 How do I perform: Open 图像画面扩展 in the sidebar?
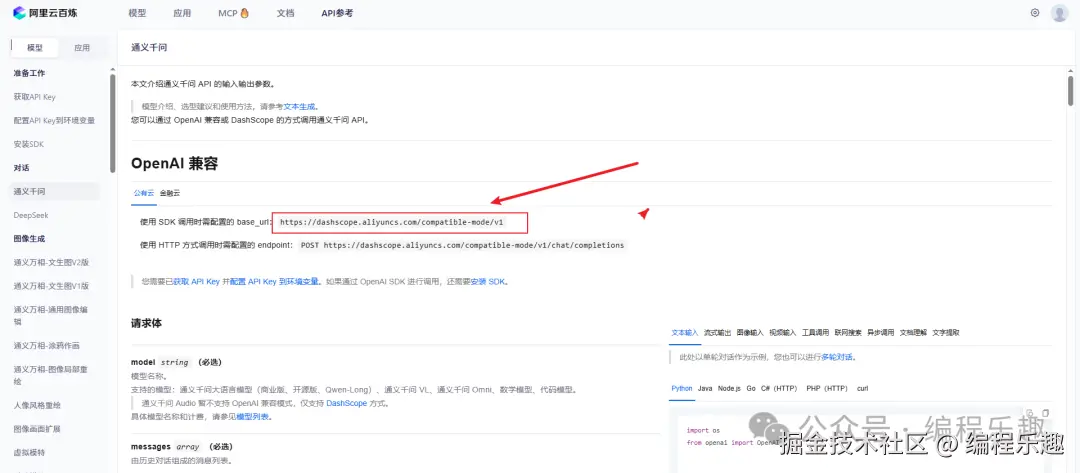[37, 429]
